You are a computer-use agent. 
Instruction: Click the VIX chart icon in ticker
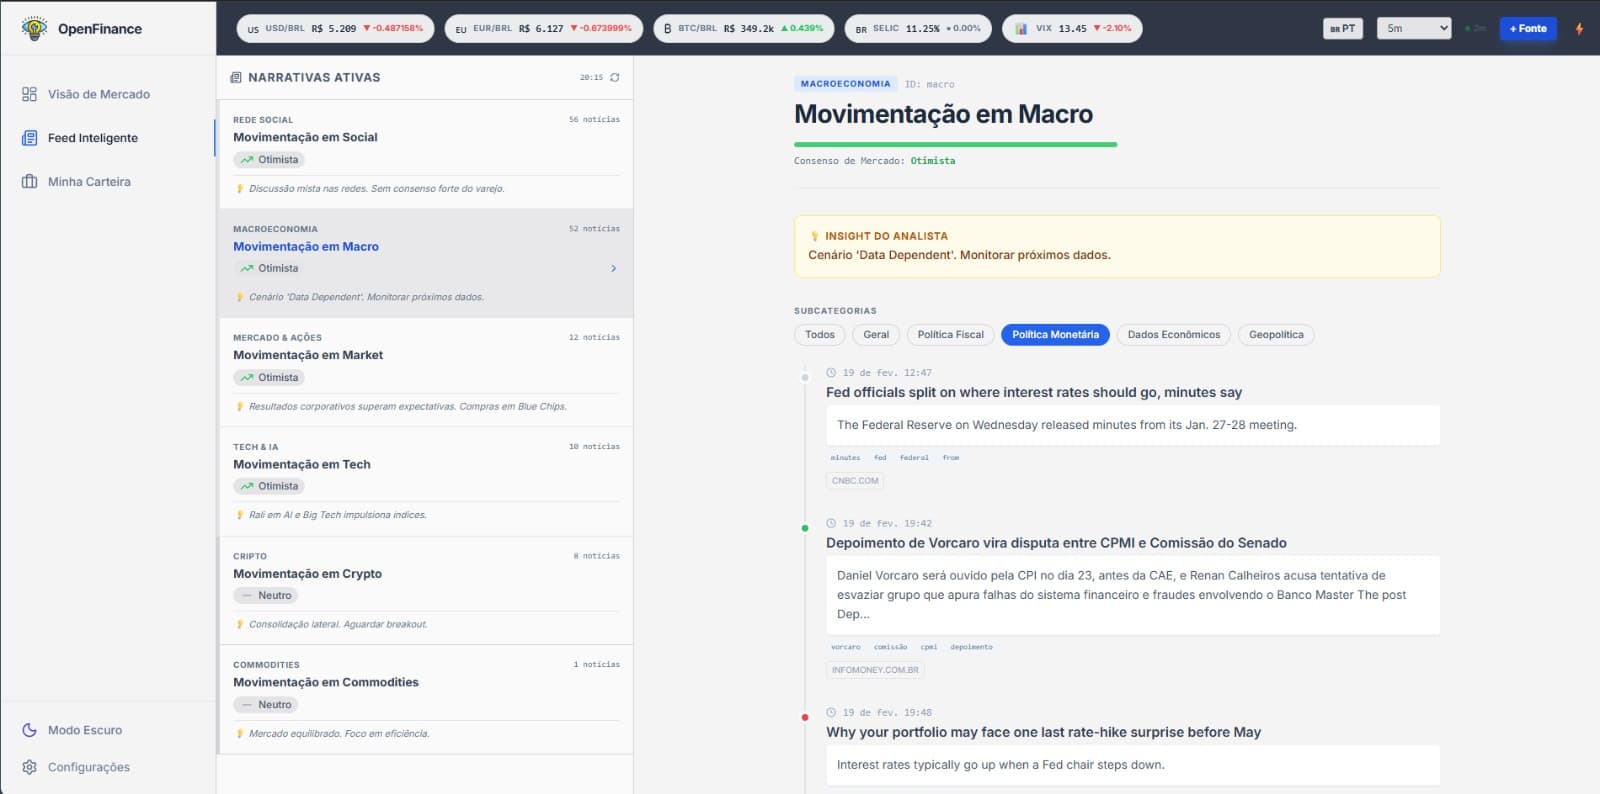pos(1021,29)
